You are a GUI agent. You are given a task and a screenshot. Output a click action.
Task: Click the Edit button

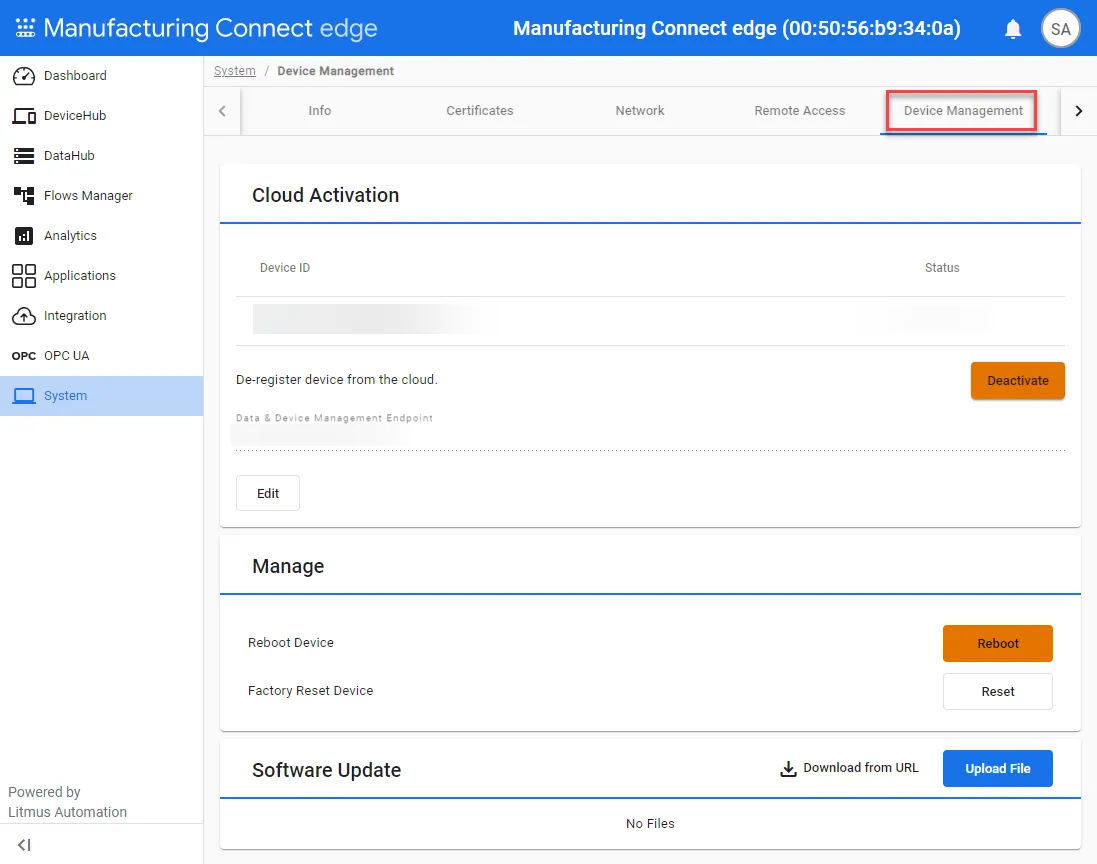coord(268,493)
